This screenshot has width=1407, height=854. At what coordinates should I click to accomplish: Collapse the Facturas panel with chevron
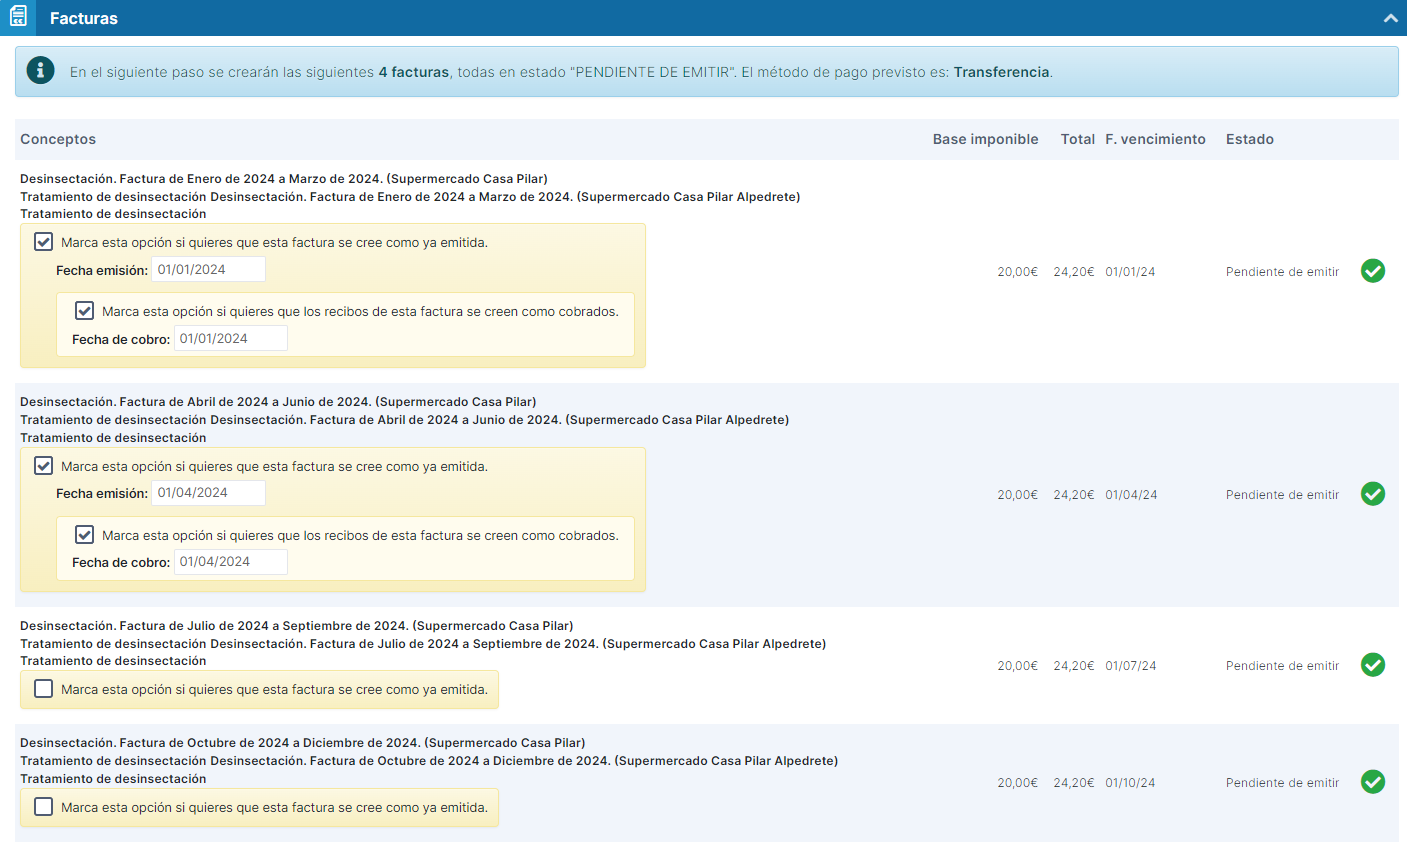click(1390, 18)
